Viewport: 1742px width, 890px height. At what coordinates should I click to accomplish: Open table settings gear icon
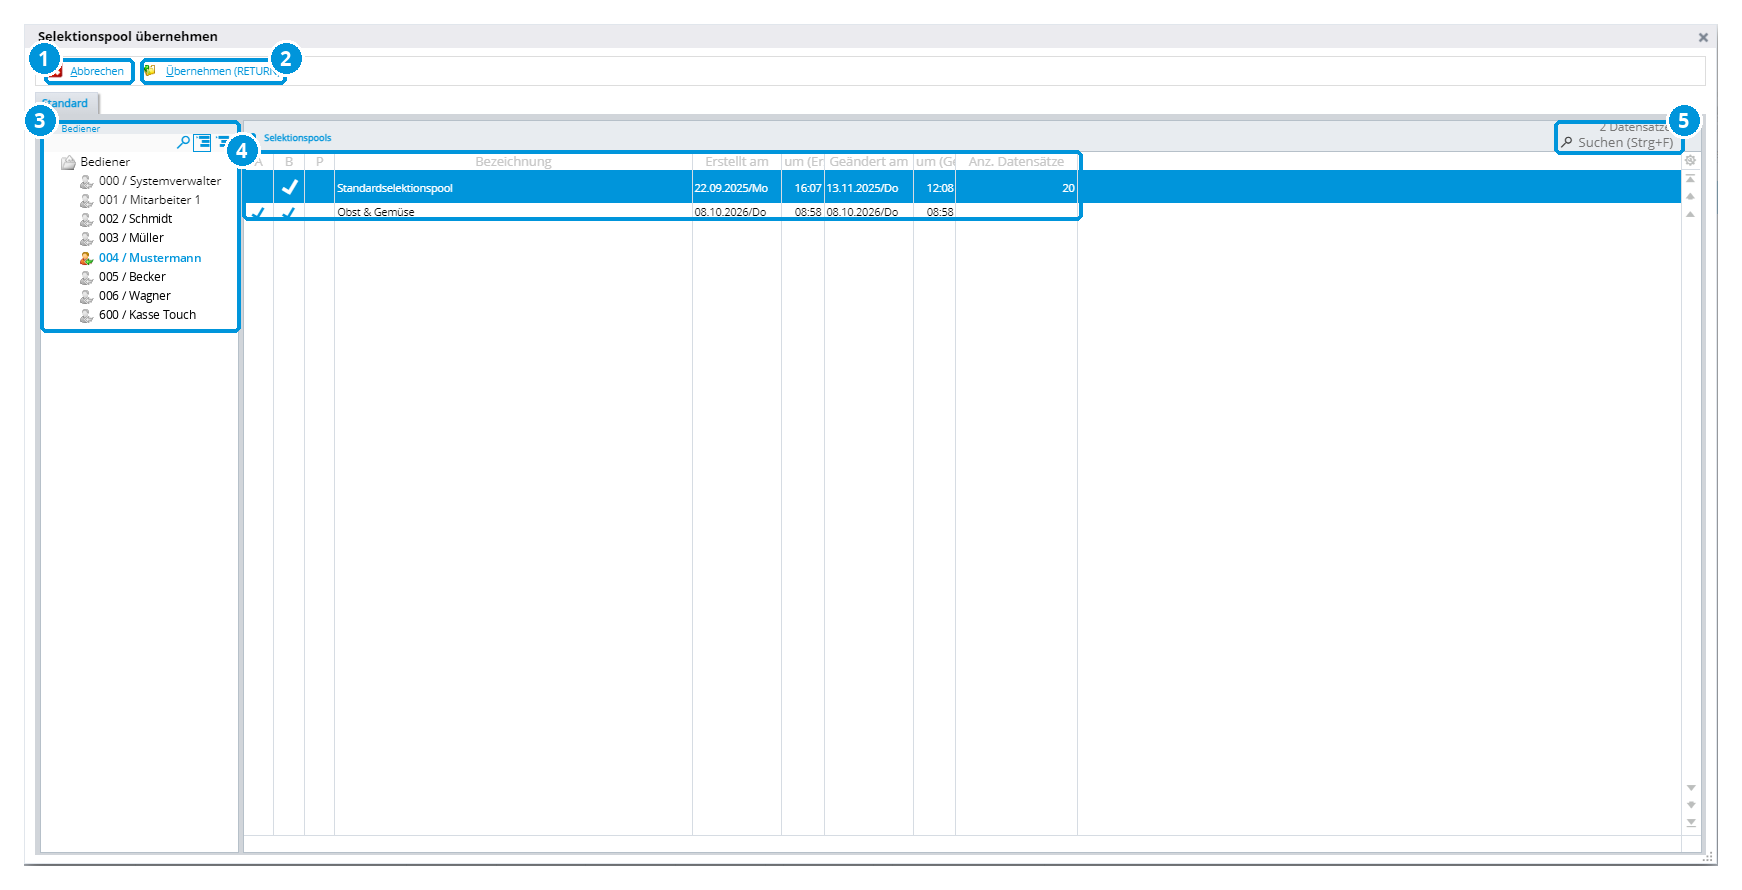tap(1691, 160)
